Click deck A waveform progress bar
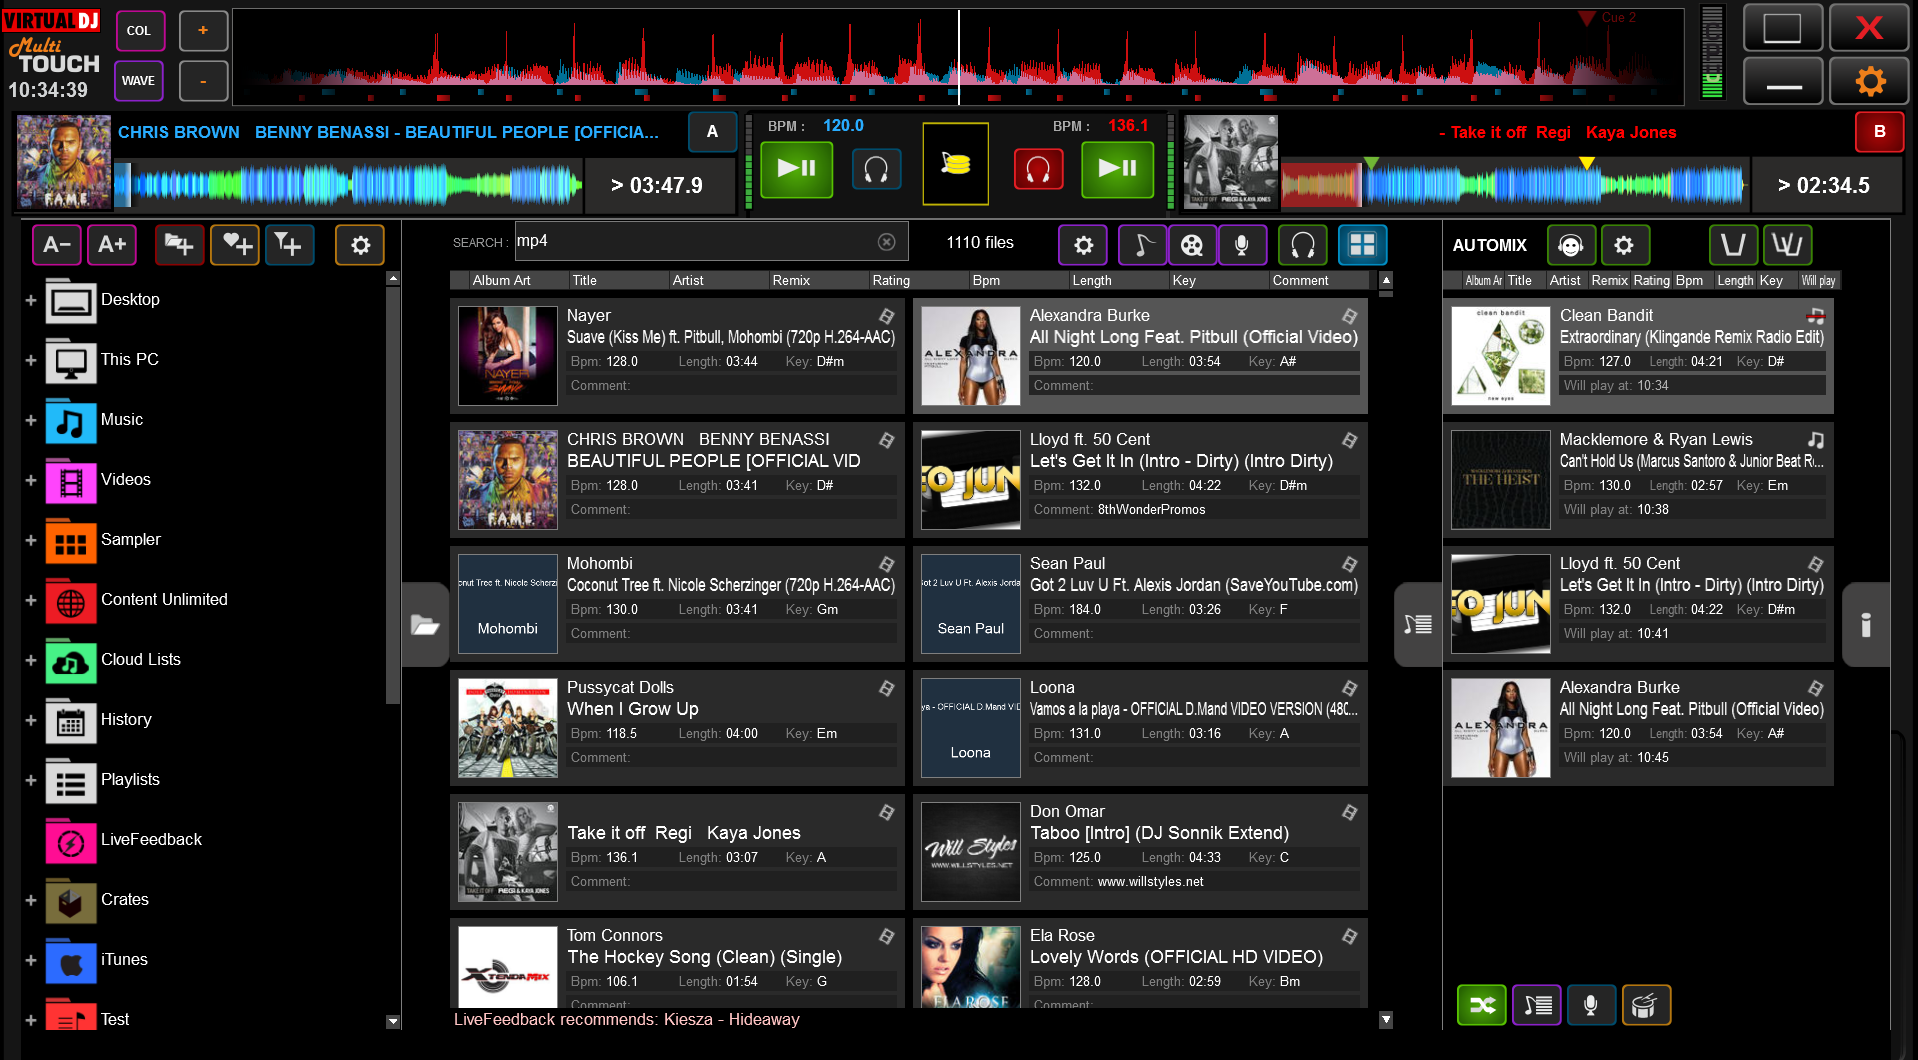The width and height of the screenshot is (1918, 1060). pos(348,185)
